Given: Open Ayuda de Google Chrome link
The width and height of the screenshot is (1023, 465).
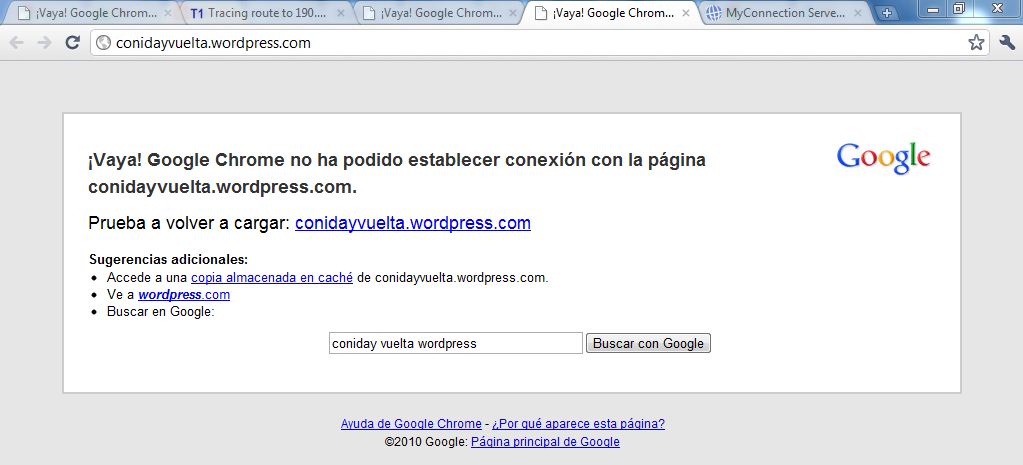Looking at the screenshot, I should [411, 424].
